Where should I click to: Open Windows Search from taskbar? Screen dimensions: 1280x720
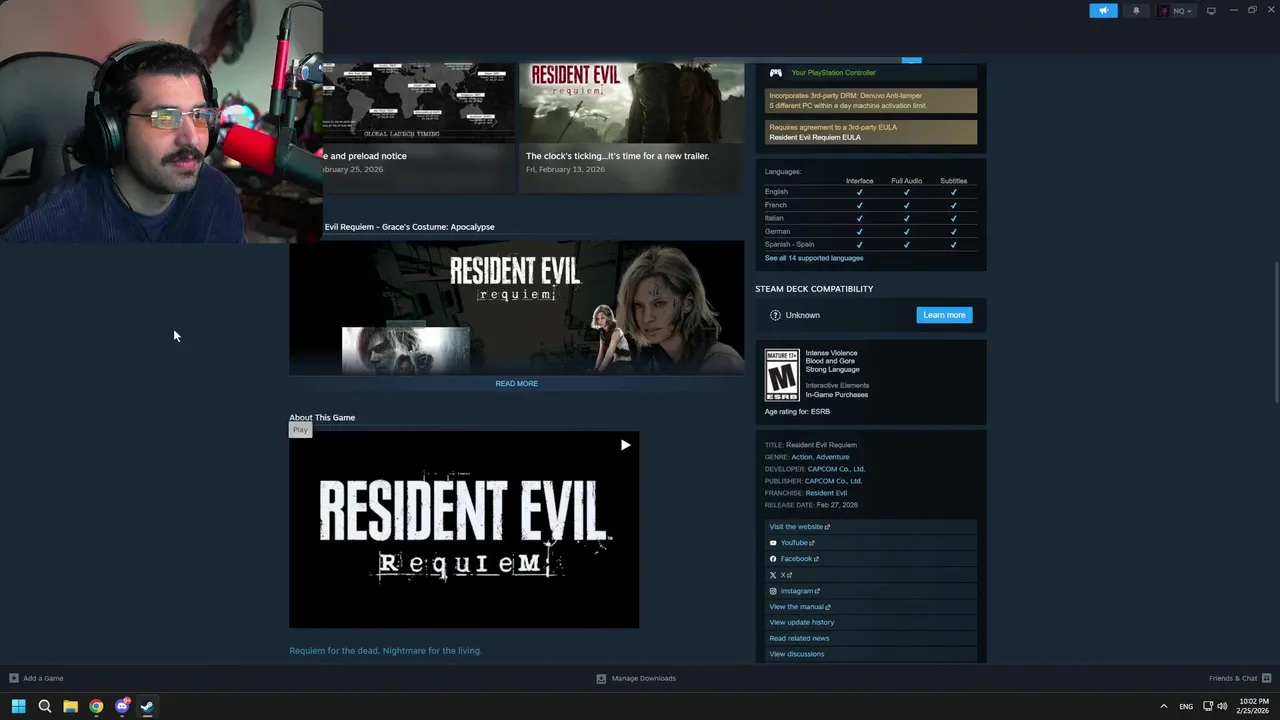click(44, 706)
